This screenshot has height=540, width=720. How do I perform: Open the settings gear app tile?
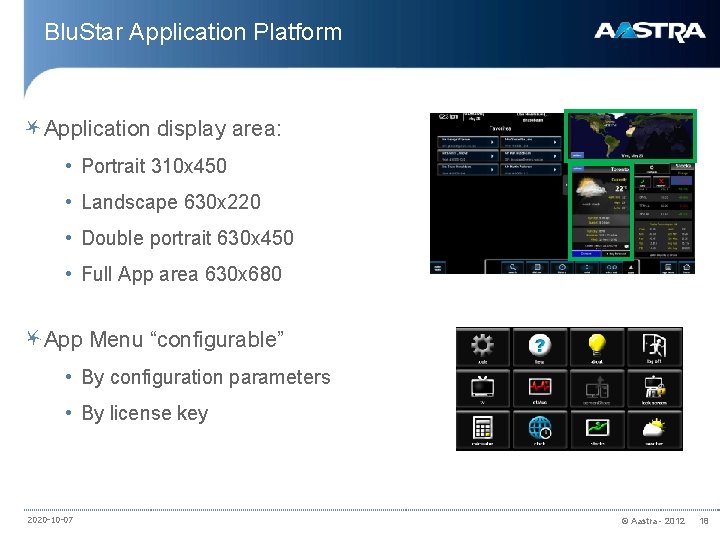point(483,347)
